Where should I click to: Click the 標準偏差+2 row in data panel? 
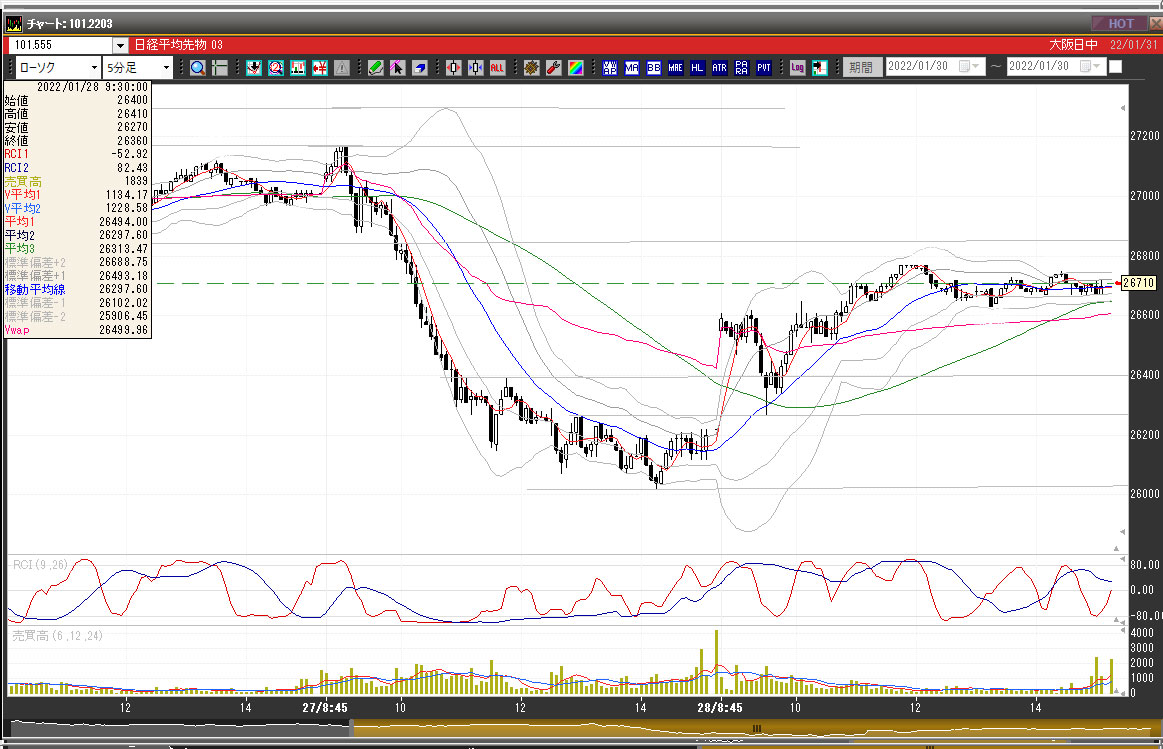pos(77,263)
